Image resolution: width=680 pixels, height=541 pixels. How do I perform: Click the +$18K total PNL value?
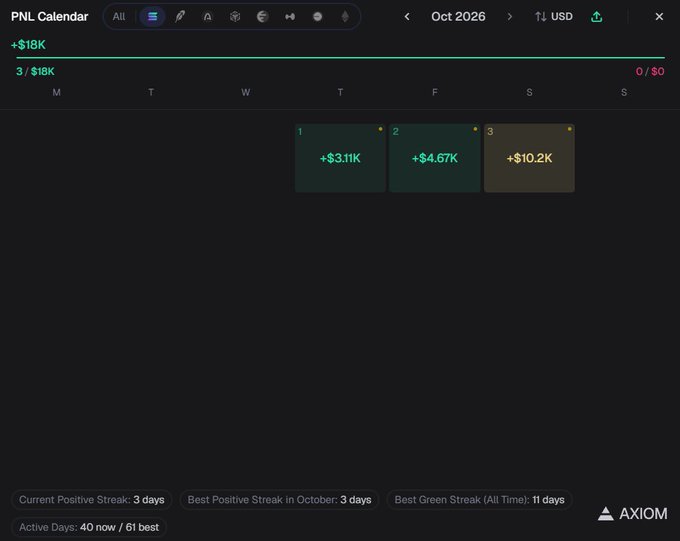click(28, 45)
